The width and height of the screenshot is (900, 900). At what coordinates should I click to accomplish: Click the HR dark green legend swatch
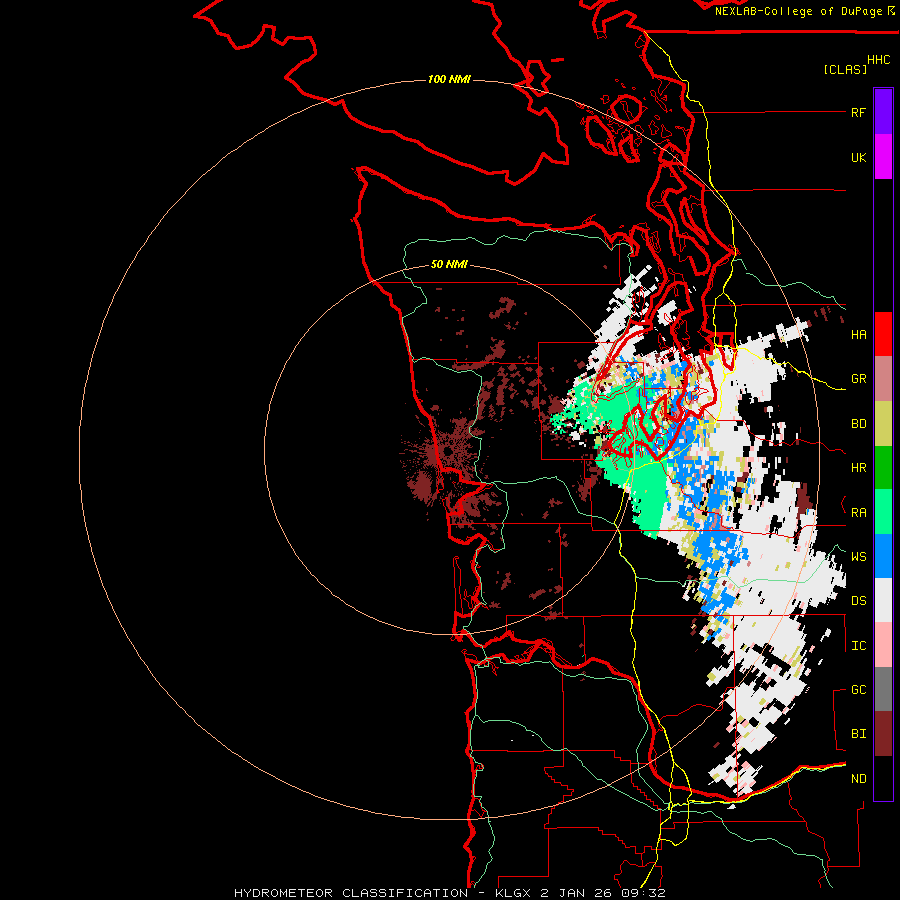click(x=883, y=468)
